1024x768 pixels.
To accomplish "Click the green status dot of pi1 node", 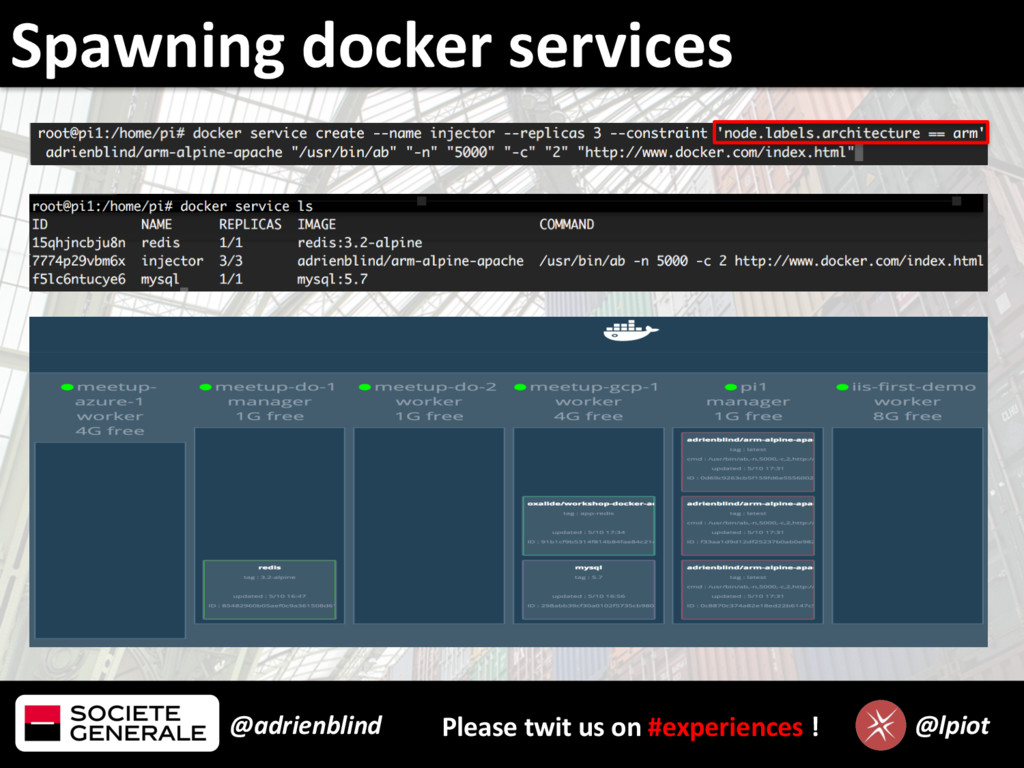I will [x=731, y=387].
